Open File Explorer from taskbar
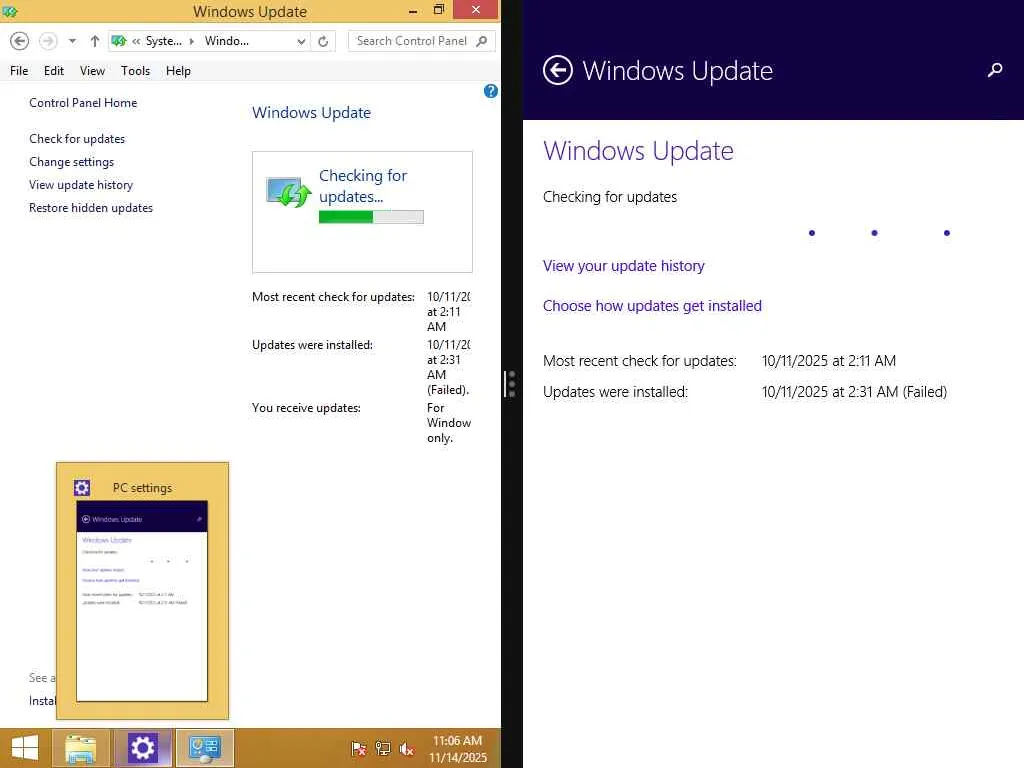 [x=81, y=748]
